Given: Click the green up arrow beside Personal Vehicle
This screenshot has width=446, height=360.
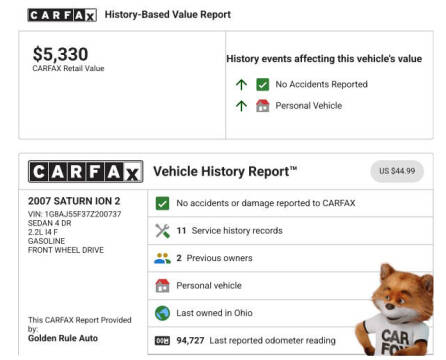Looking at the screenshot, I should pyautogui.click(x=241, y=106).
